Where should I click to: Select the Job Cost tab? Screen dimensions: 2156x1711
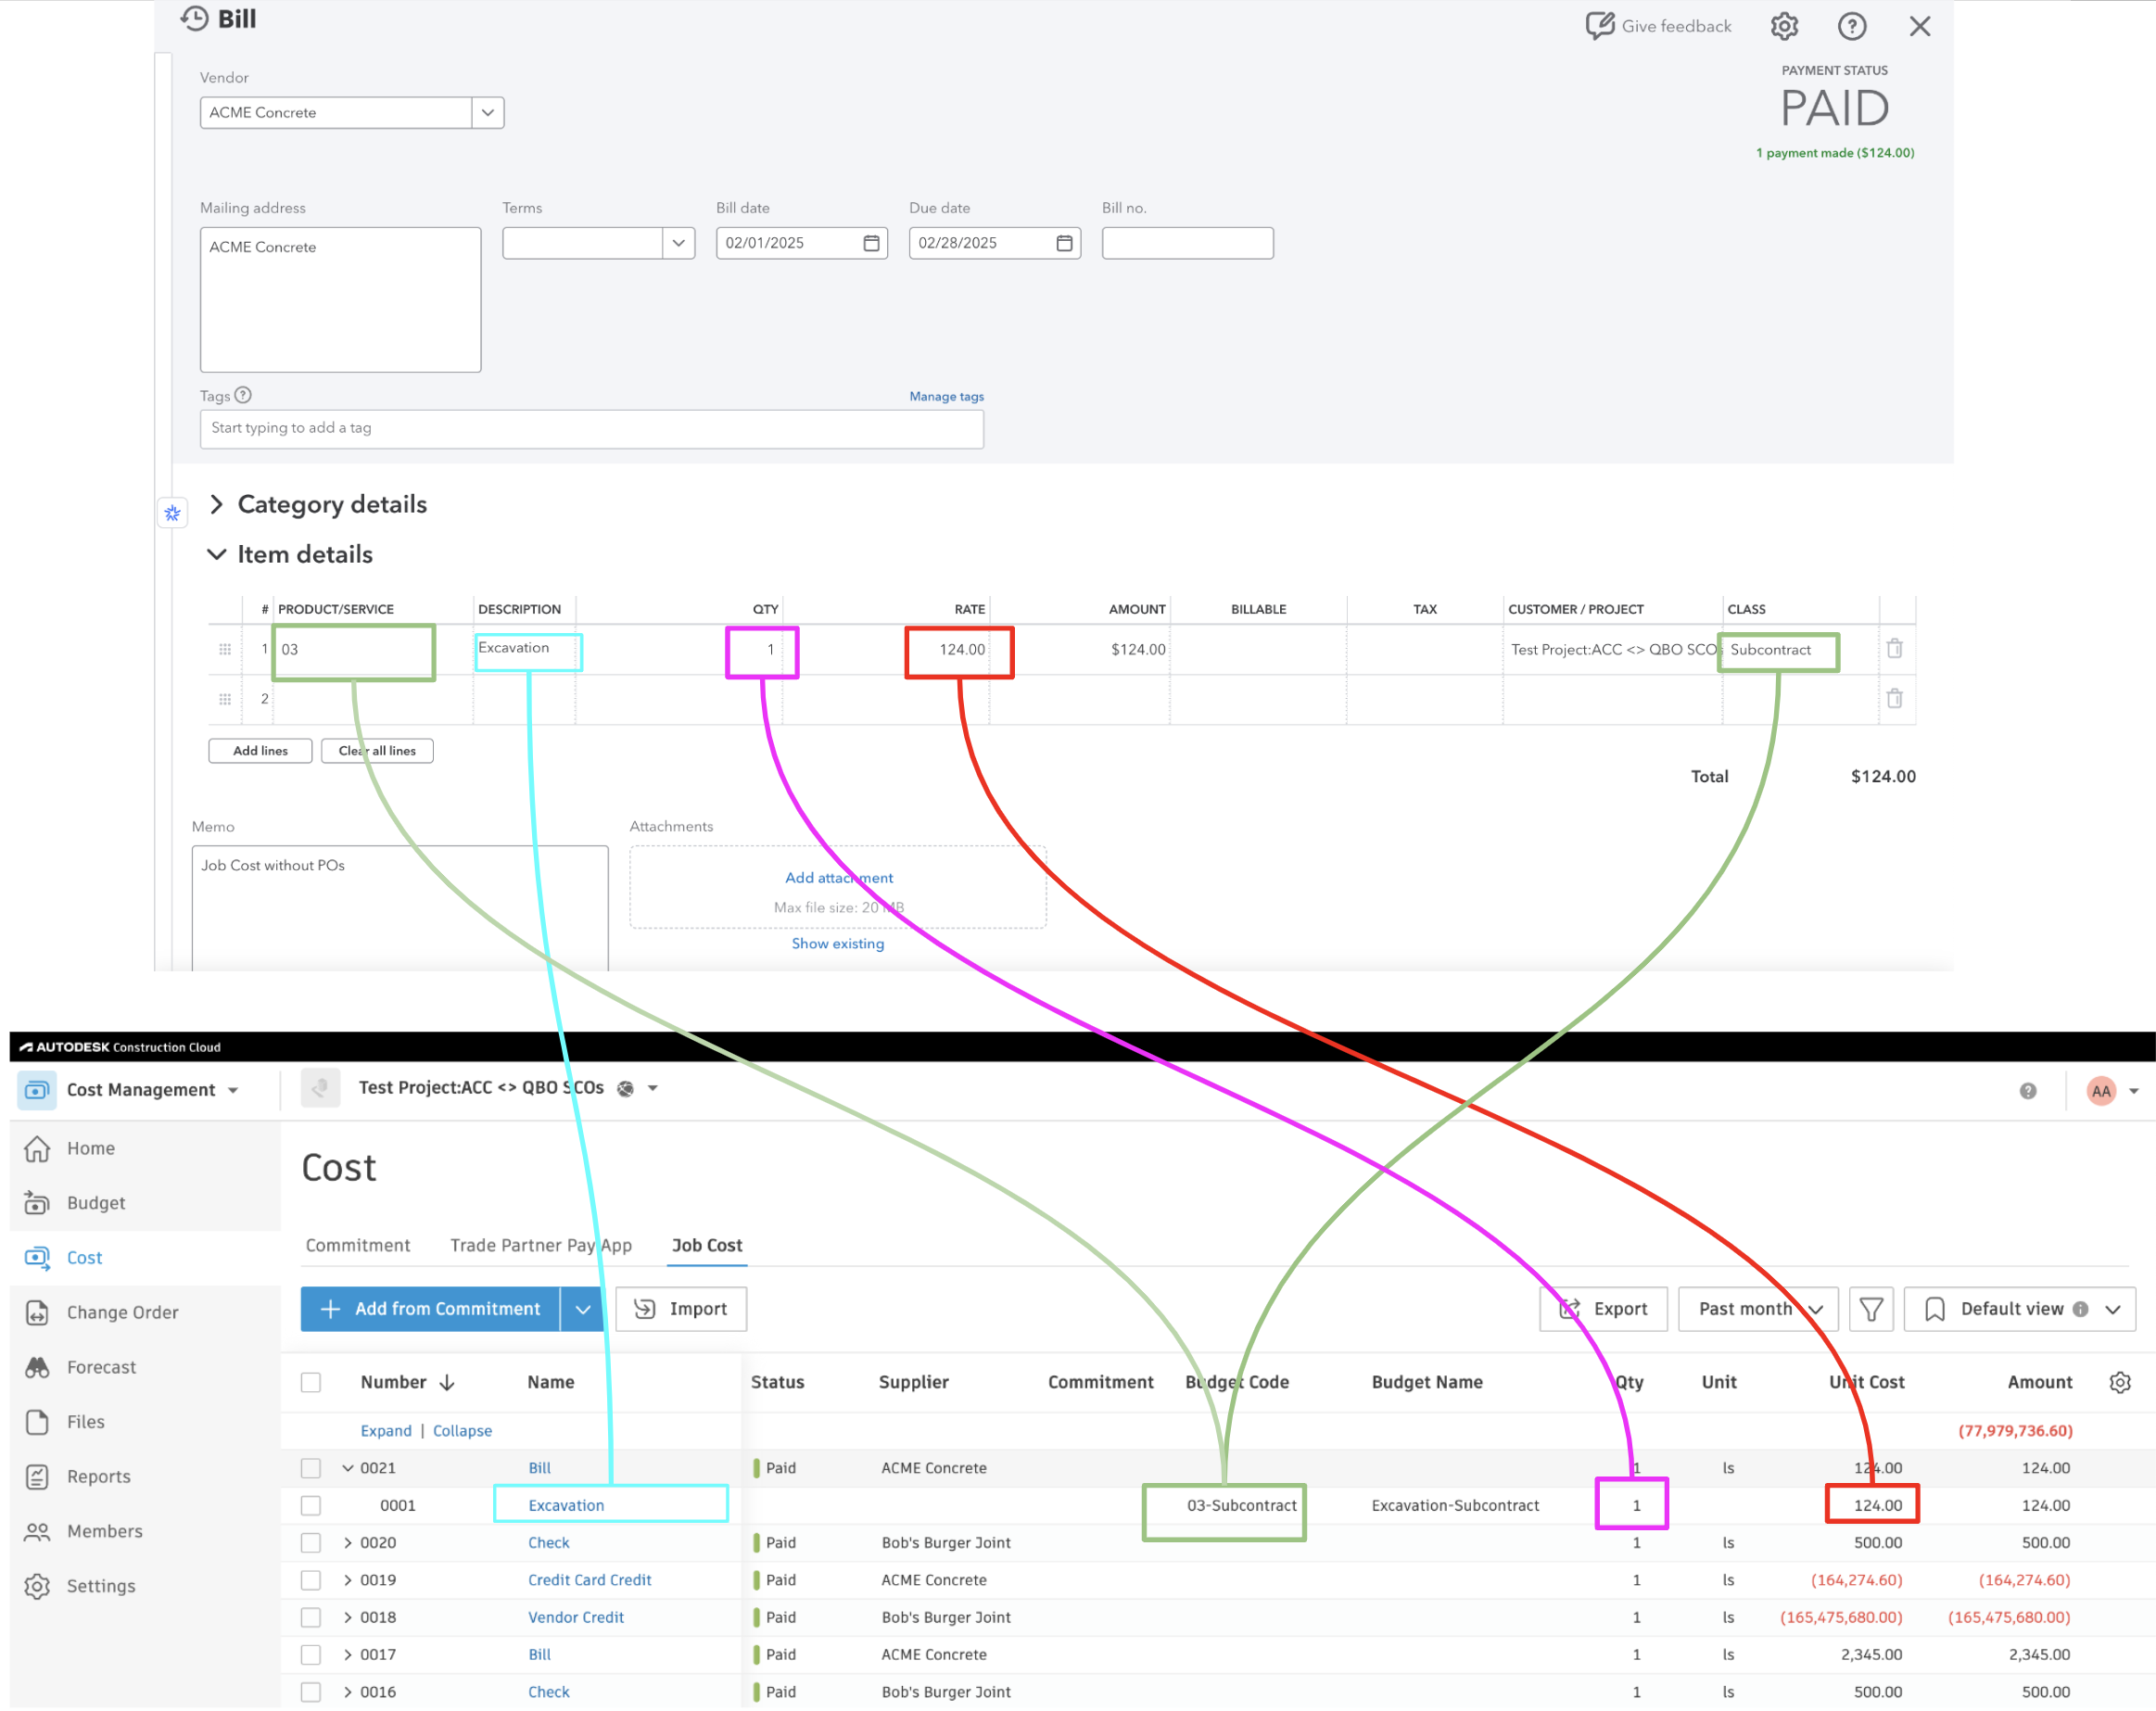click(707, 1245)
